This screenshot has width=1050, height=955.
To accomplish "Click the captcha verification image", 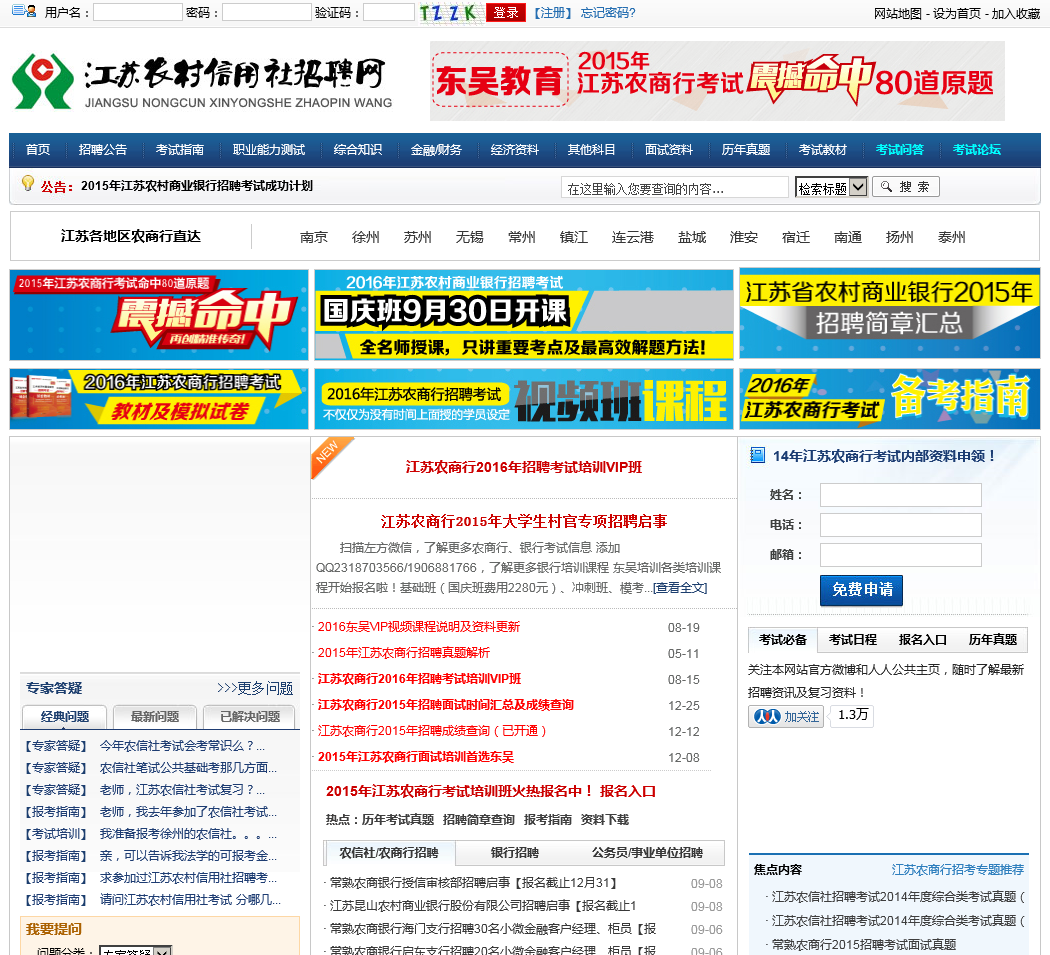I will click(449, 13).
